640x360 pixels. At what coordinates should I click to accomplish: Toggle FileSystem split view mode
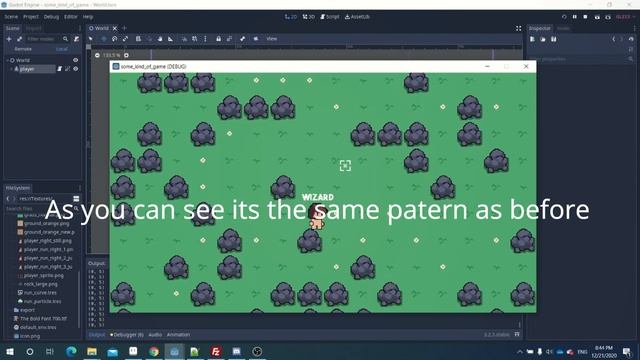[76, 198]
